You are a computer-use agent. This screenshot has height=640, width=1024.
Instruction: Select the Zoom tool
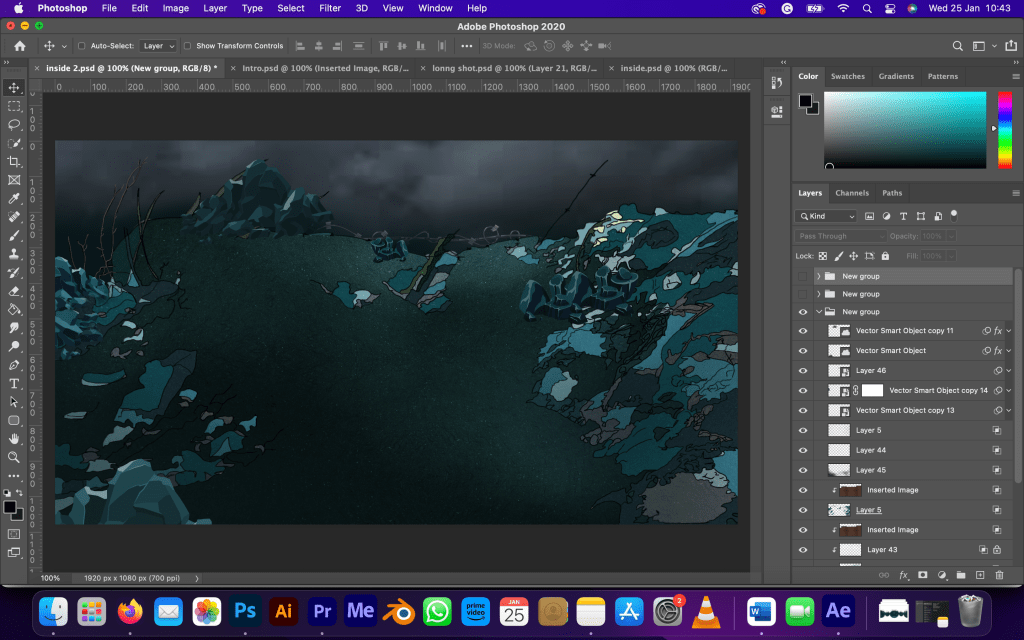14,457
